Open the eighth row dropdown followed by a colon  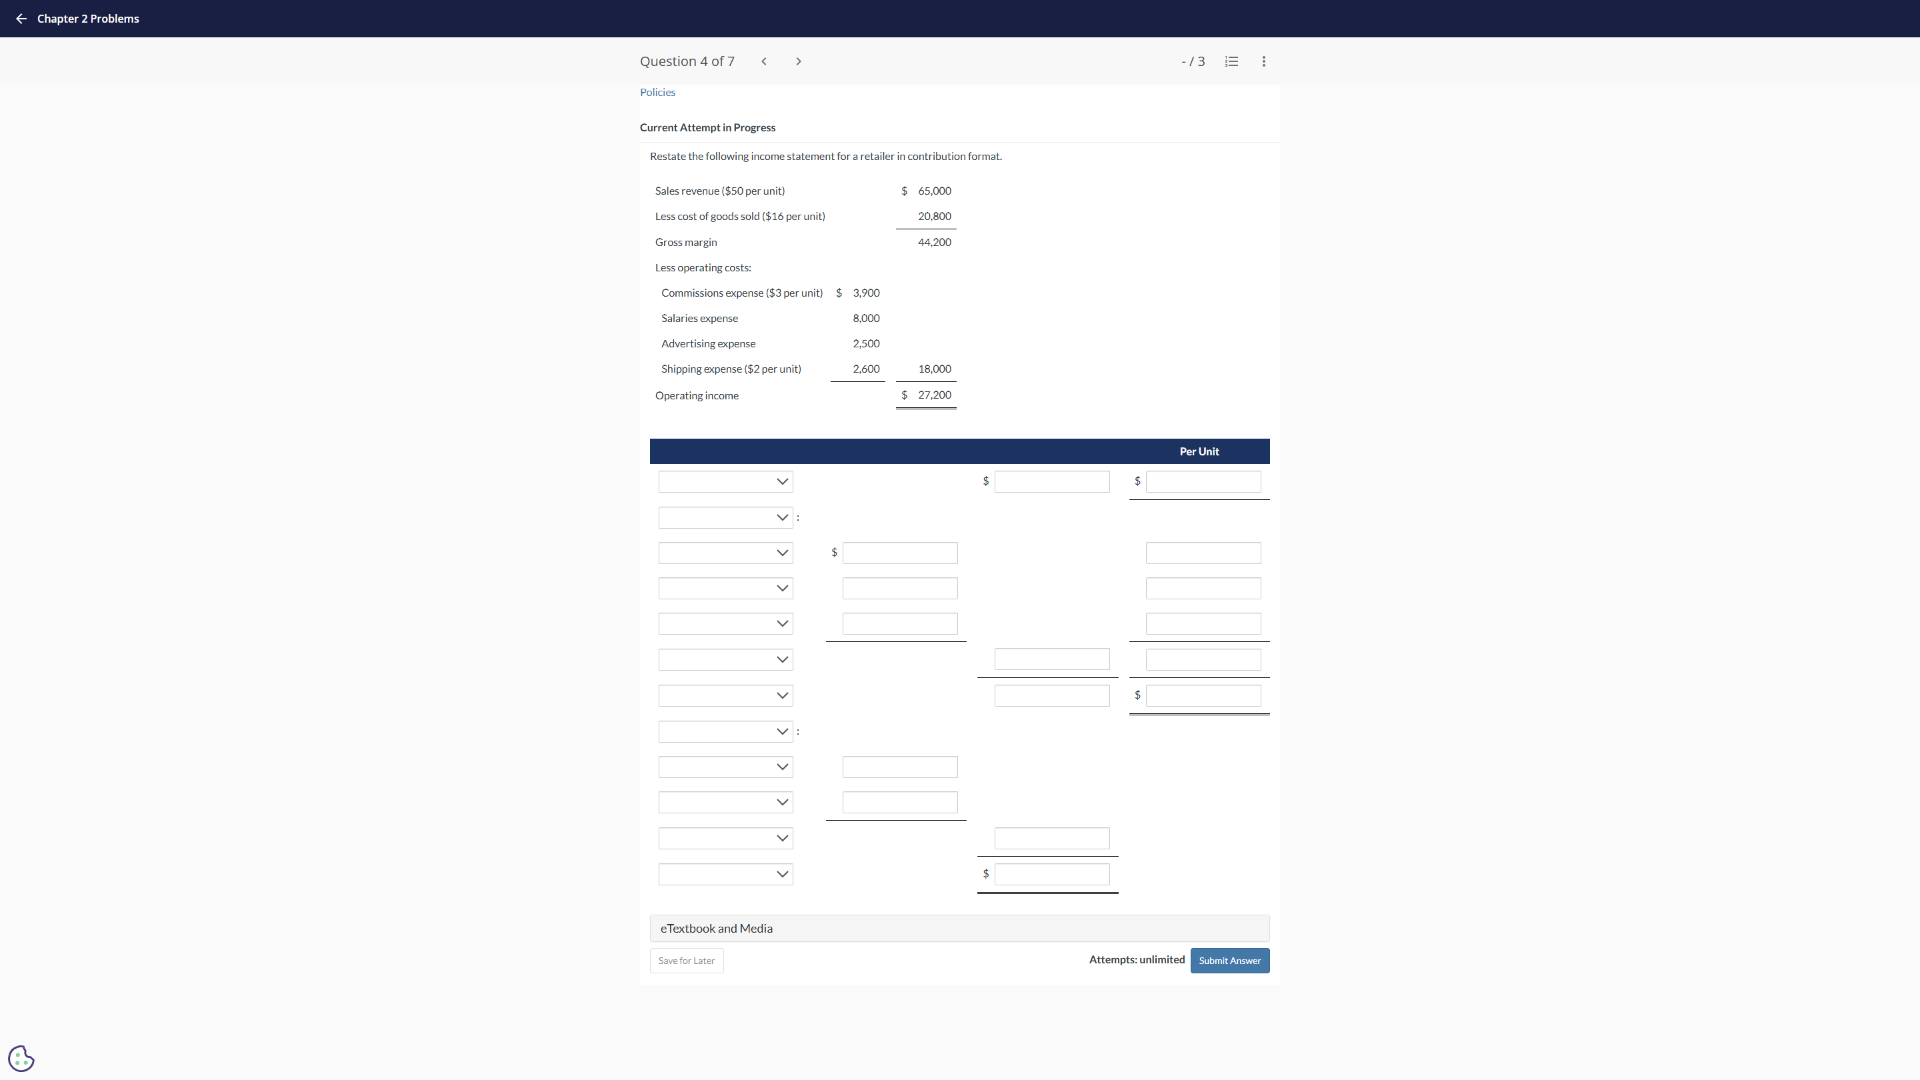(726, 732)
